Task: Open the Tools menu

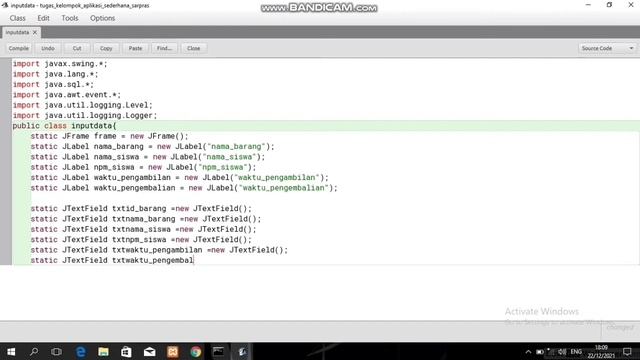Action: [70, 18]
